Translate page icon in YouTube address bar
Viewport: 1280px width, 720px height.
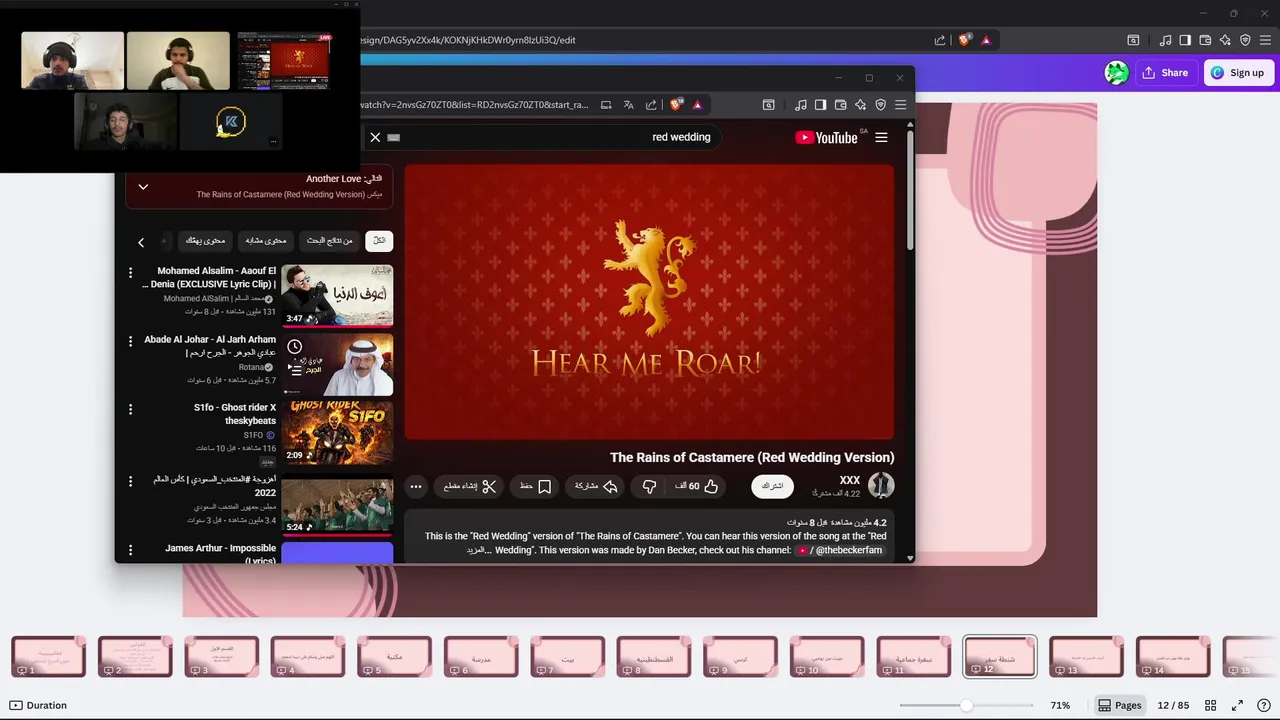629,104
